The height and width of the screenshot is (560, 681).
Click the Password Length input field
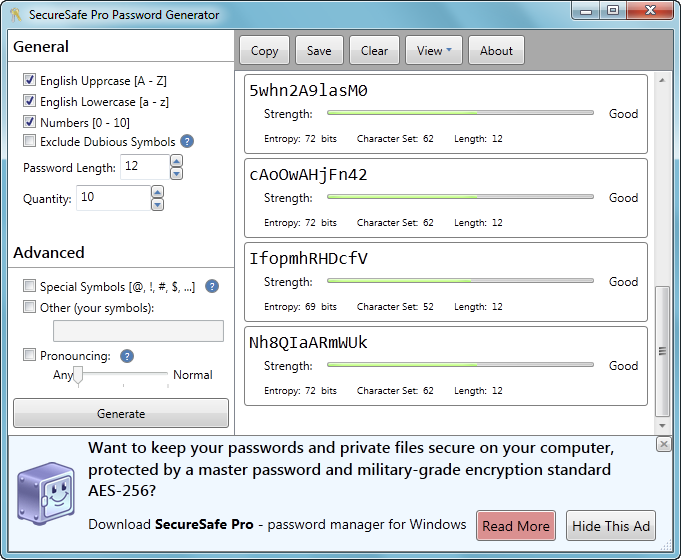[x=145, y=167]
